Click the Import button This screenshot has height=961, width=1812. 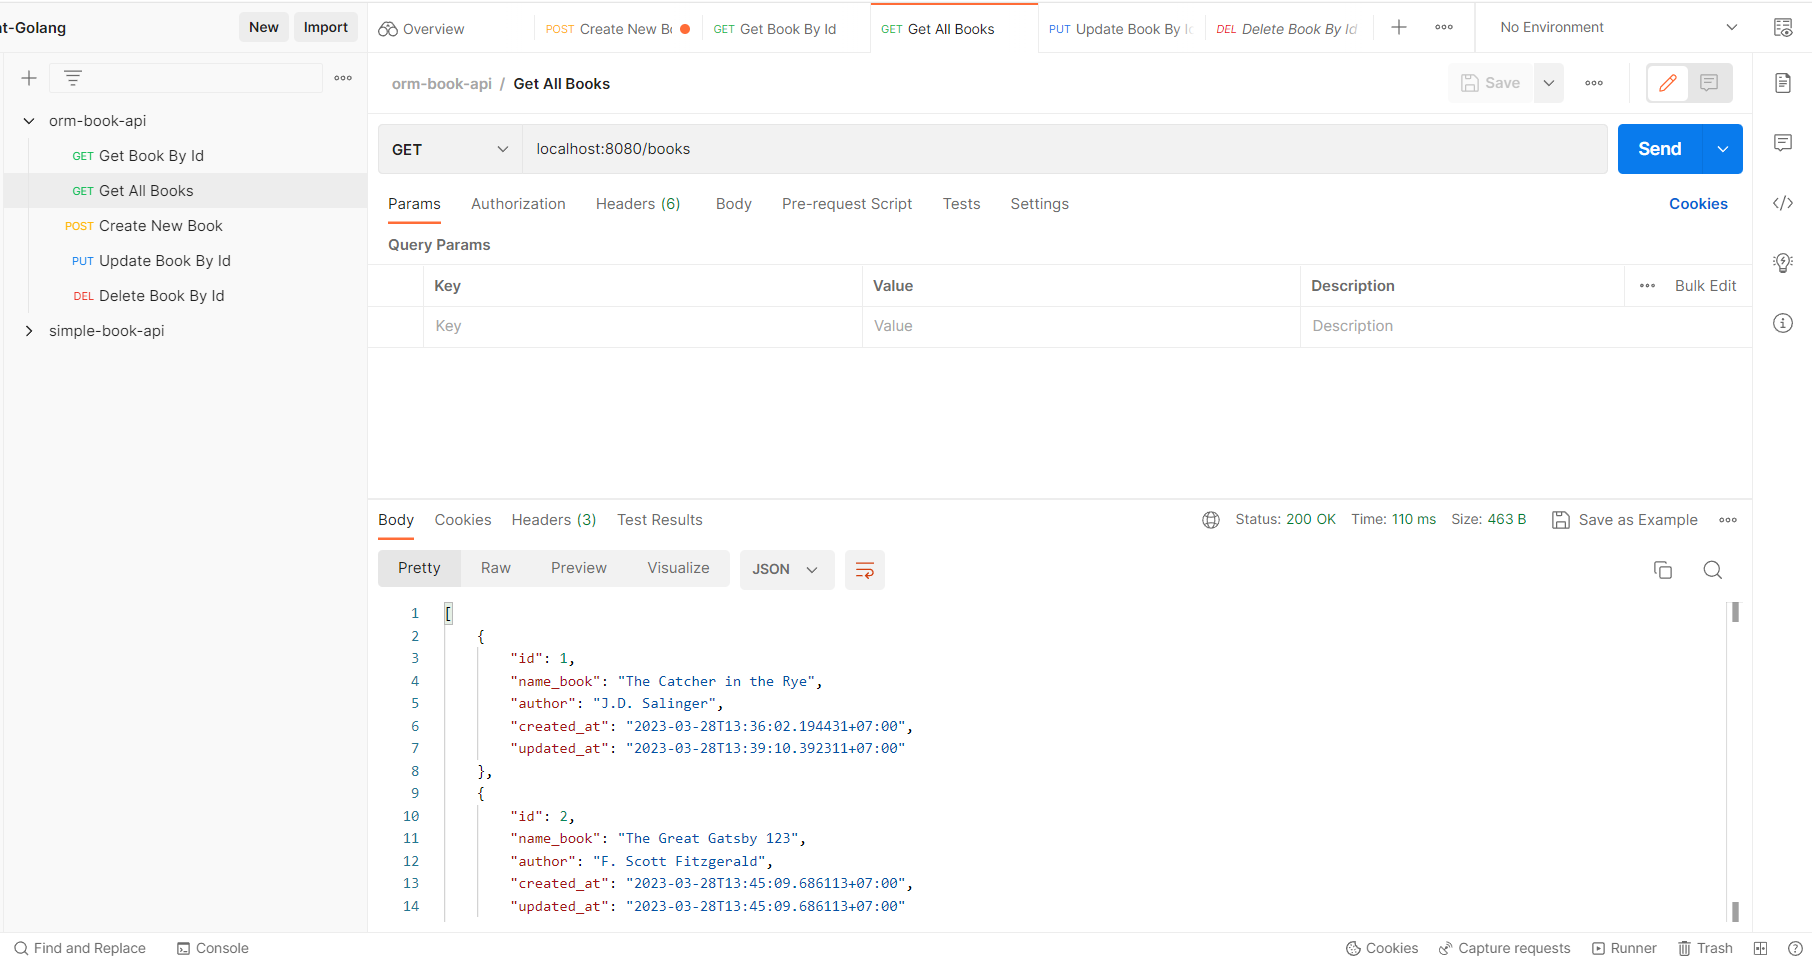(326, 27)
